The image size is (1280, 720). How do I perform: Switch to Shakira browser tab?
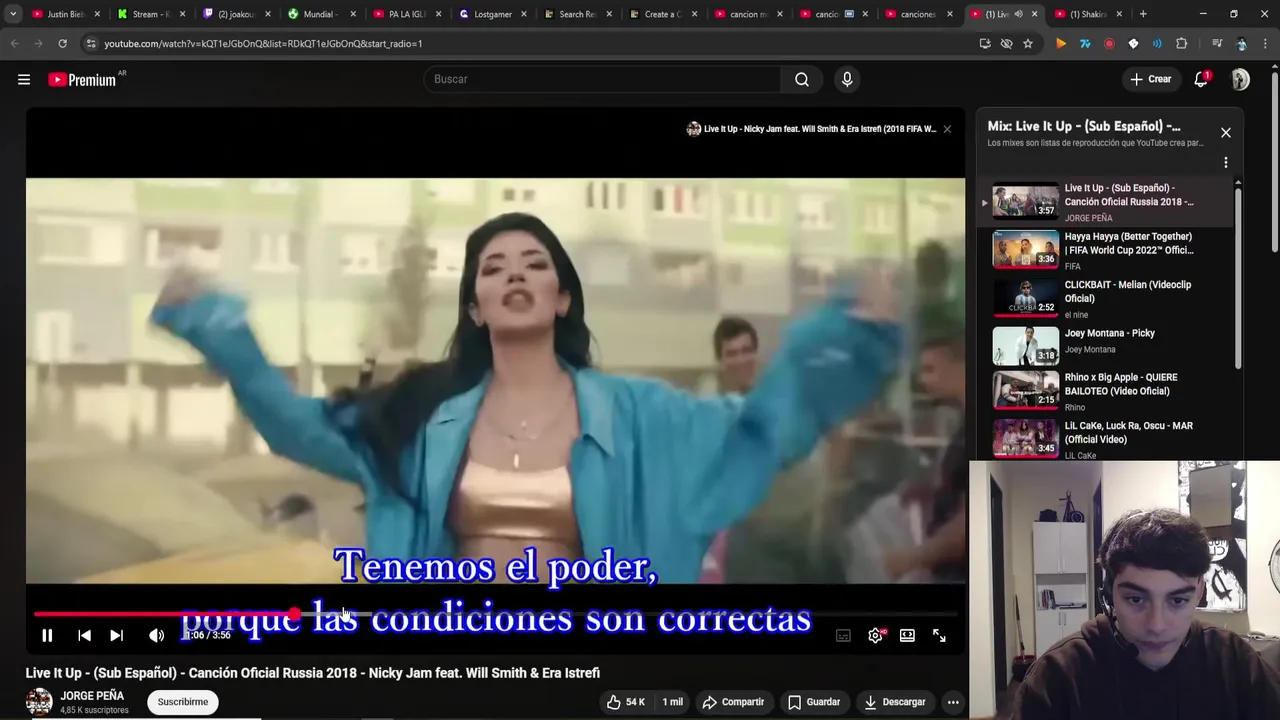click(x=1089, y=14)
